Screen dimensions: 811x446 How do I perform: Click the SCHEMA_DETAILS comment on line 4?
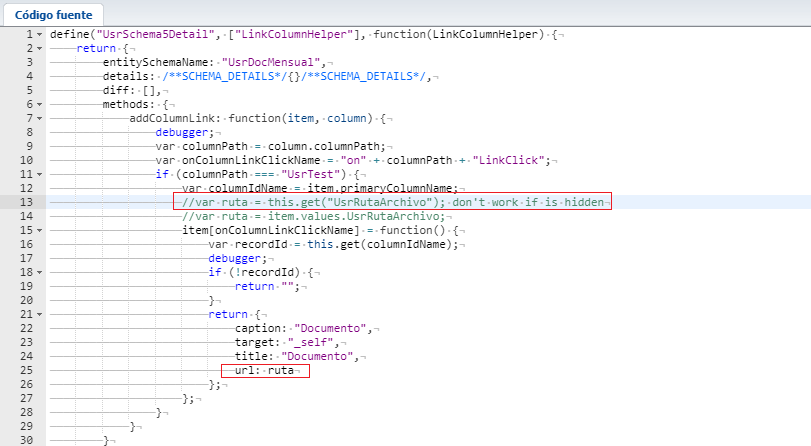point(294,76)
